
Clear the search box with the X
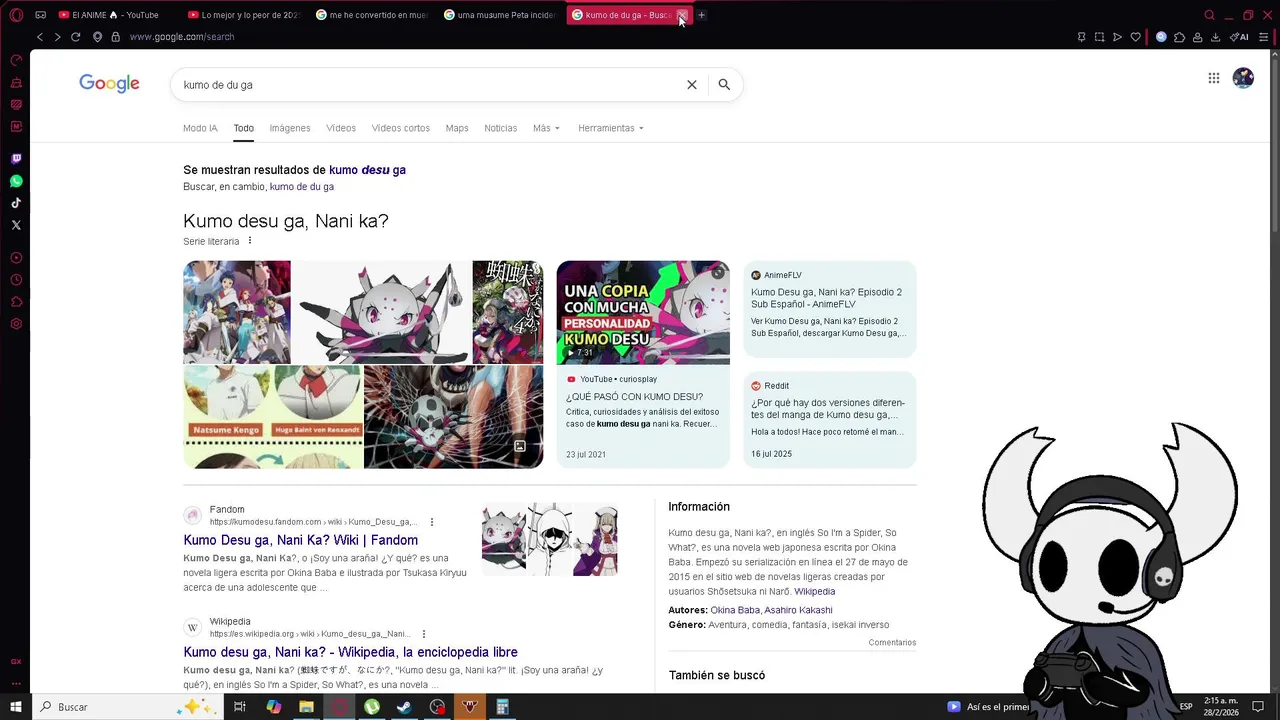click(691, 85)
